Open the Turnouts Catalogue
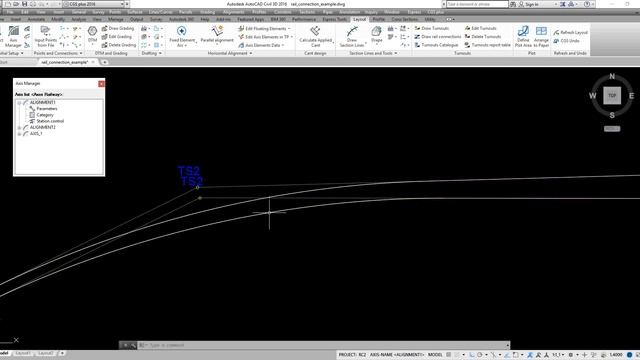The height and width of the screenshot is (360, 640). click(x=436, y=45)
